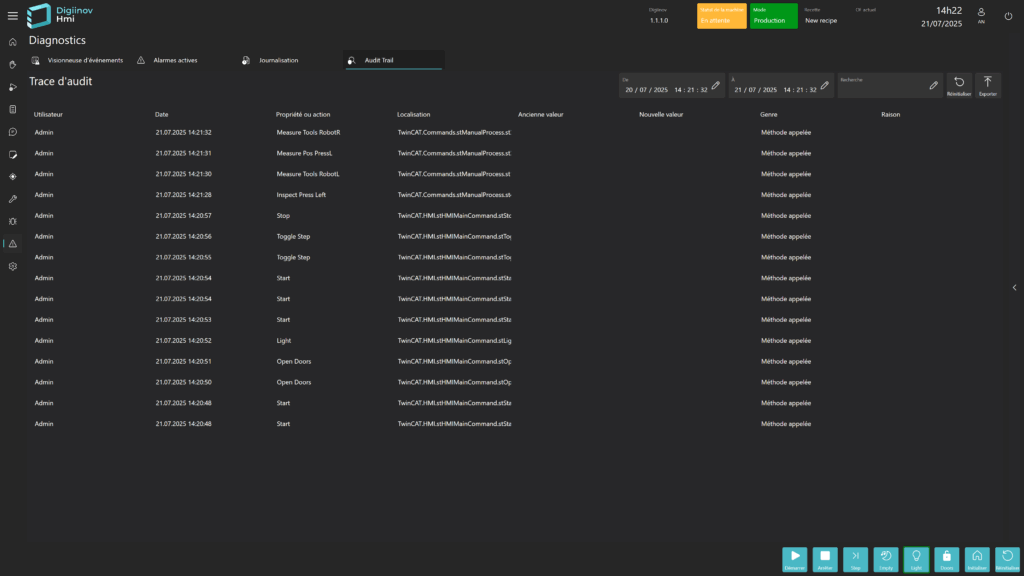1024x576 pixels.
Task: Open the settings gear in the sidebar
Action: click(12, 266)
